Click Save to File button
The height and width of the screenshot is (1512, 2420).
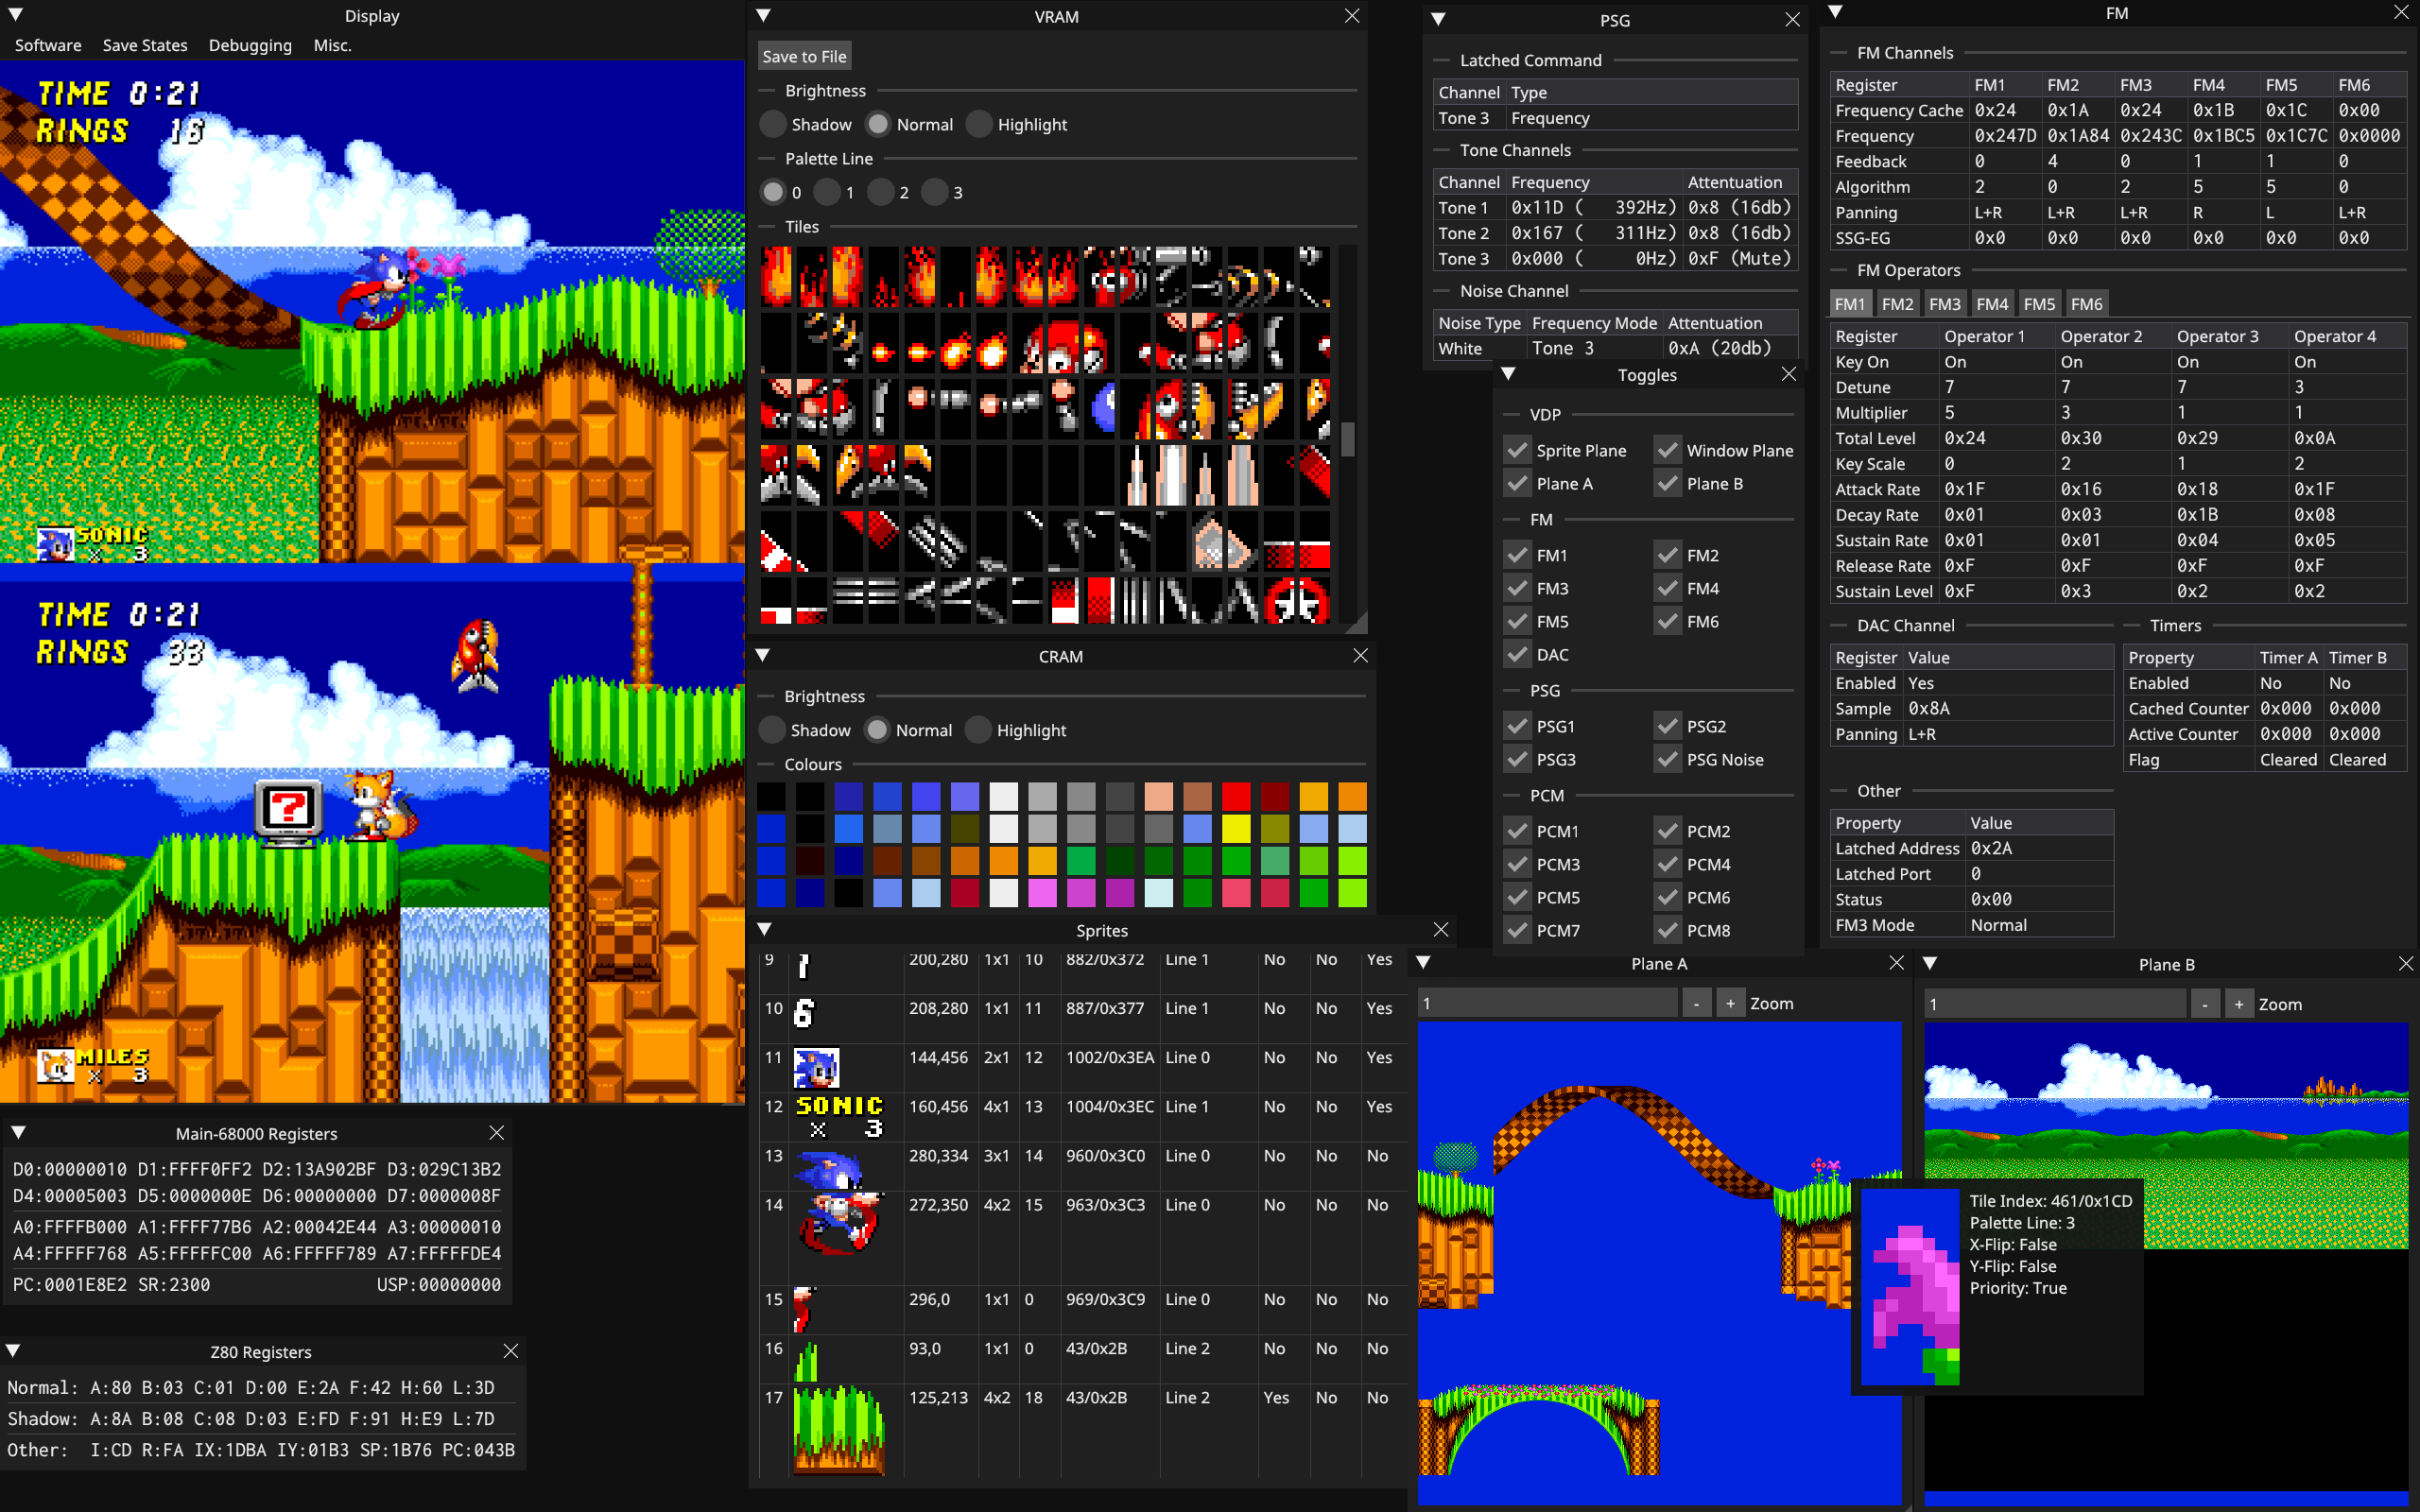pos(804,56)
